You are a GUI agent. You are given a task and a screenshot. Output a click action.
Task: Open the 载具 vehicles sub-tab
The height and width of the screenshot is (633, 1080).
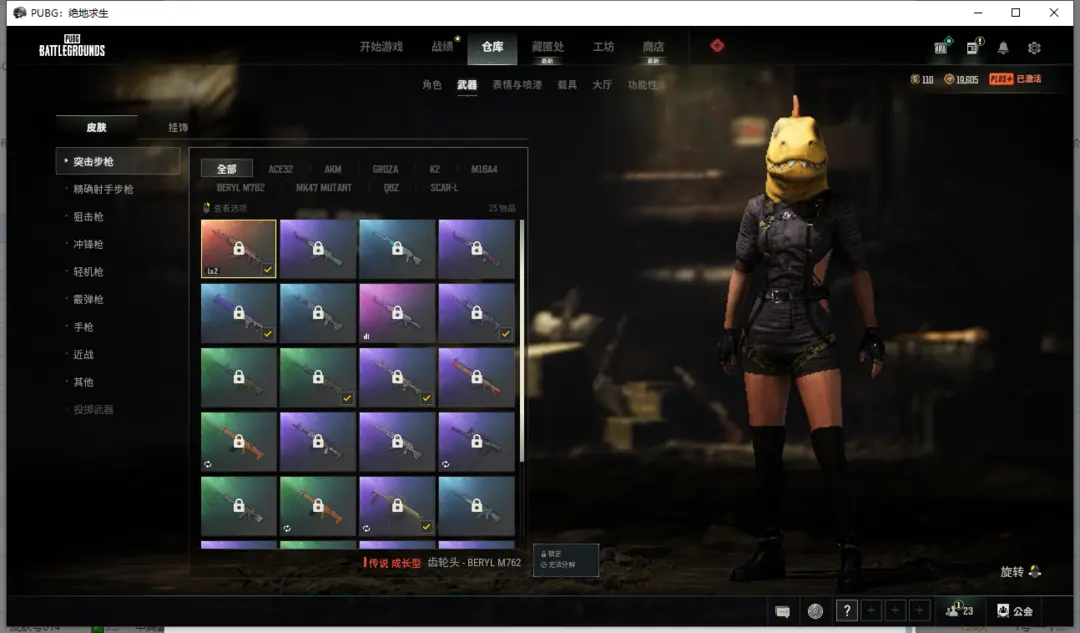567,85
